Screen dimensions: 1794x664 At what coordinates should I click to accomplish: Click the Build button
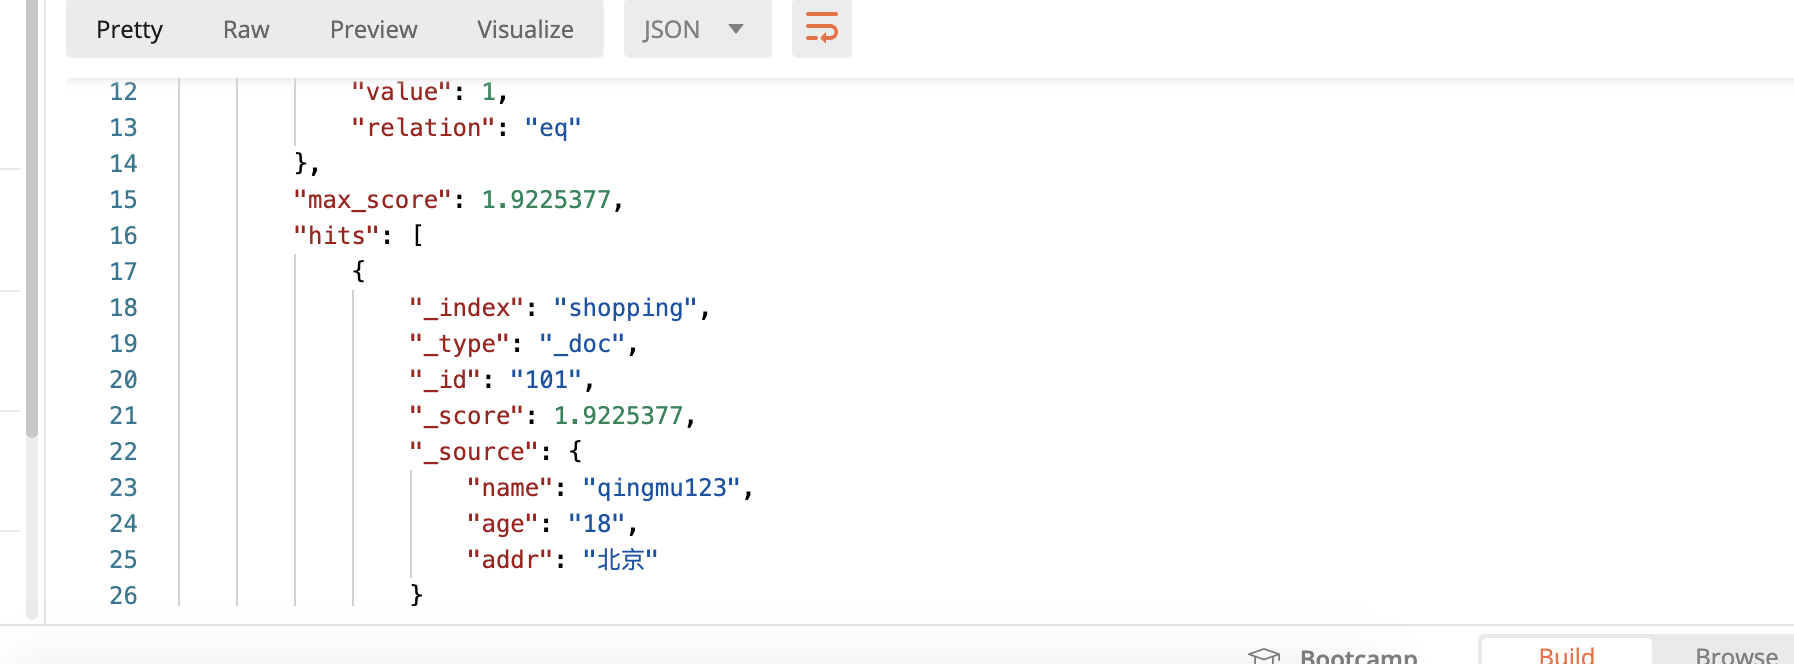(1566, 654)
